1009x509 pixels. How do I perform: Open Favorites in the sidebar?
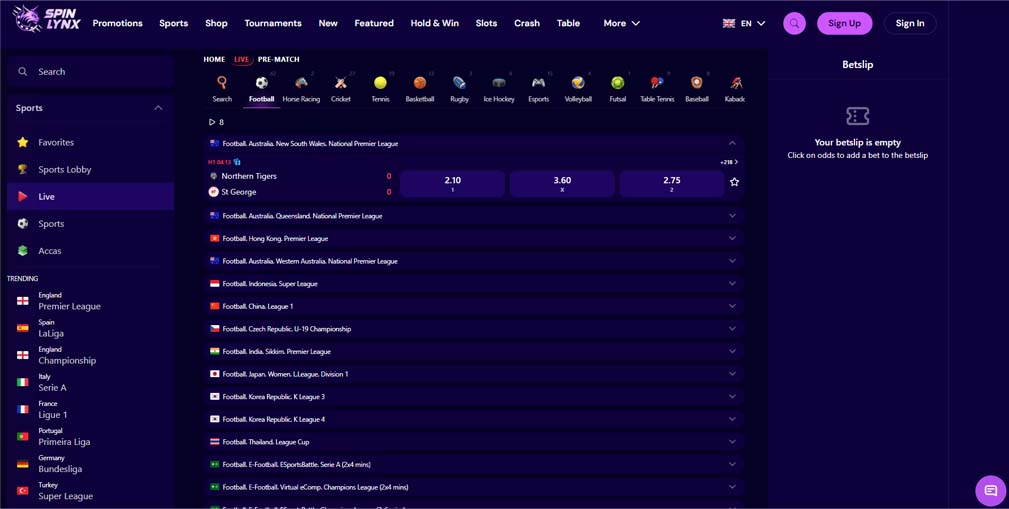pyautogui.click(x=90, y=142)
